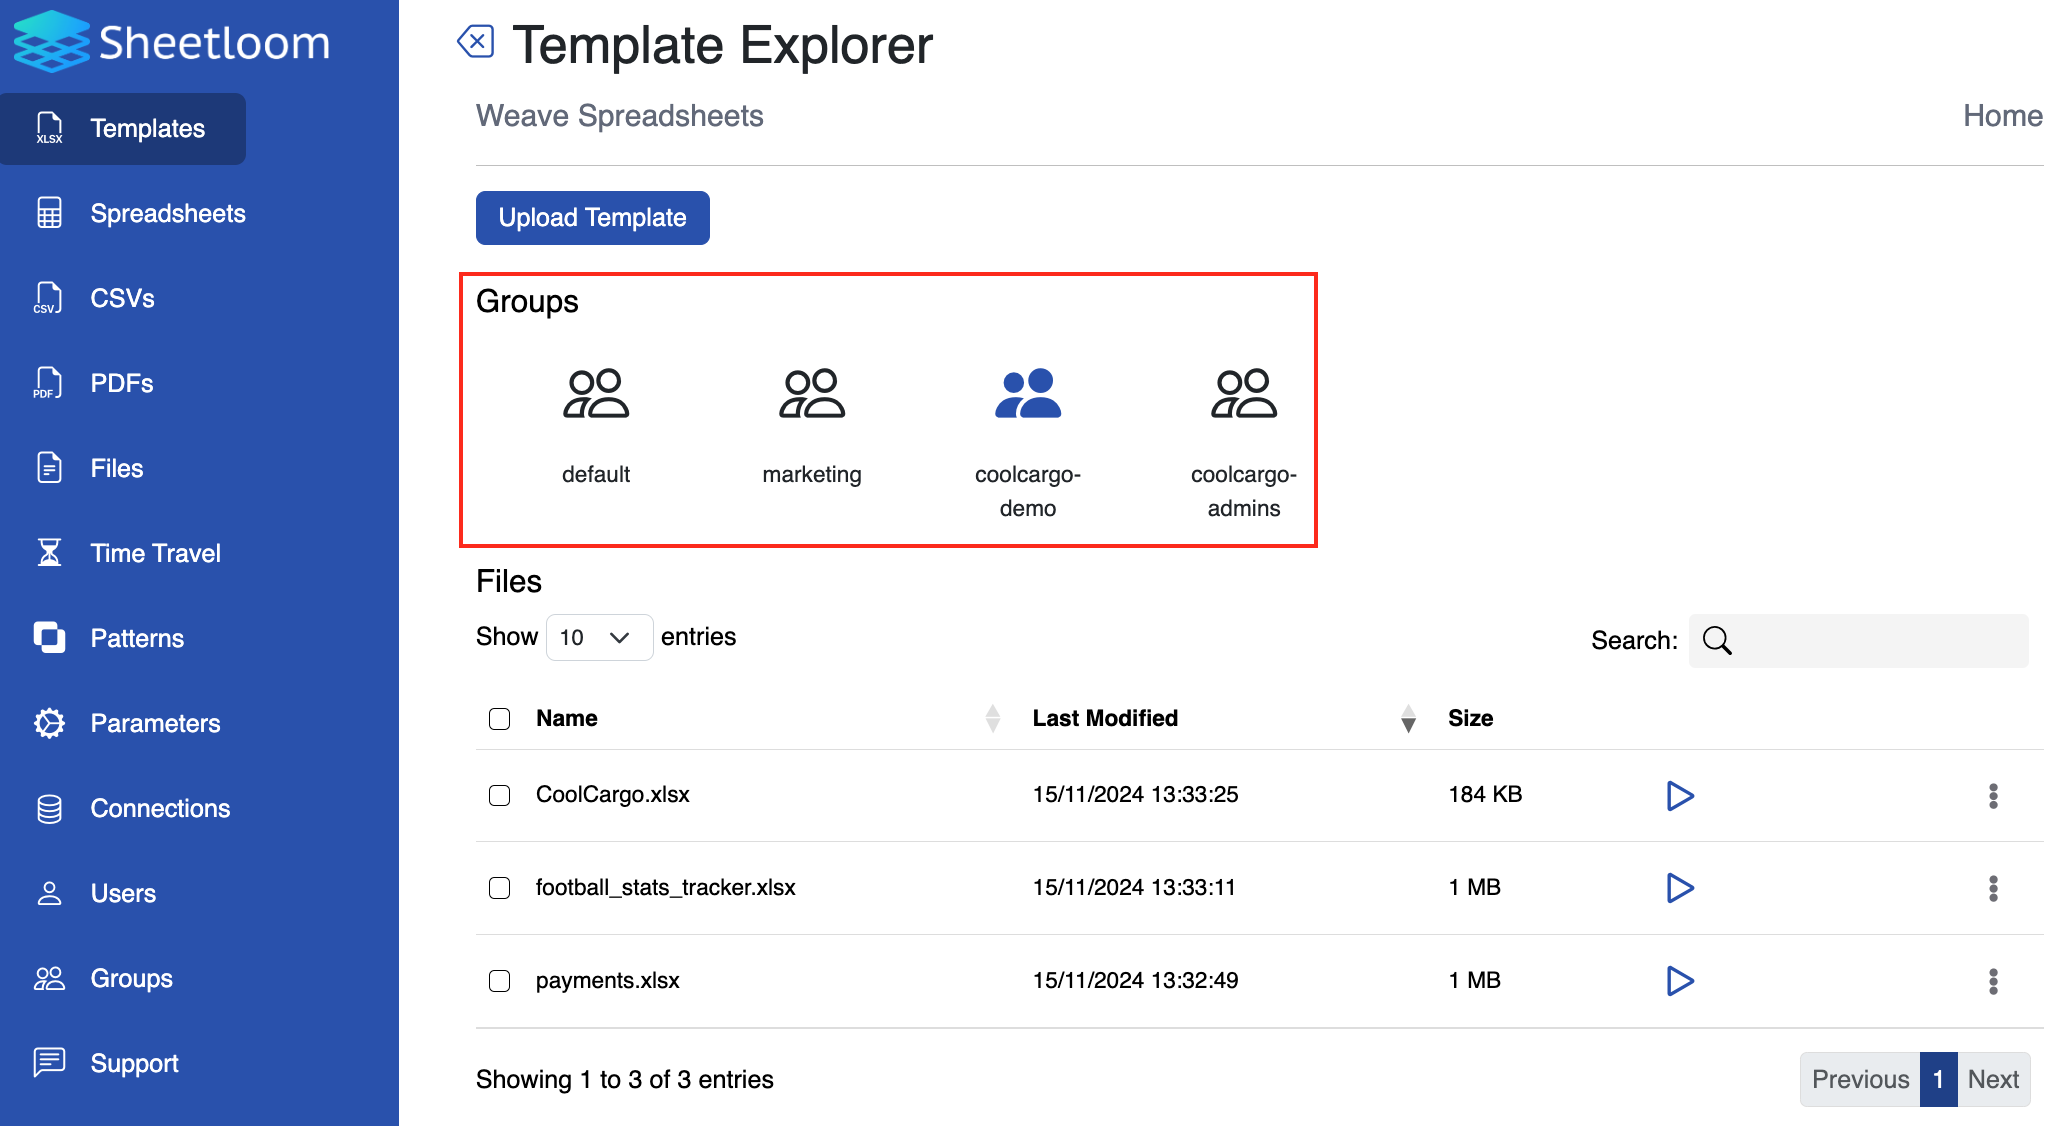Sort files by Last Modified
The height and width of the screenshot is (1126, 2064).
pos(1407,719)
